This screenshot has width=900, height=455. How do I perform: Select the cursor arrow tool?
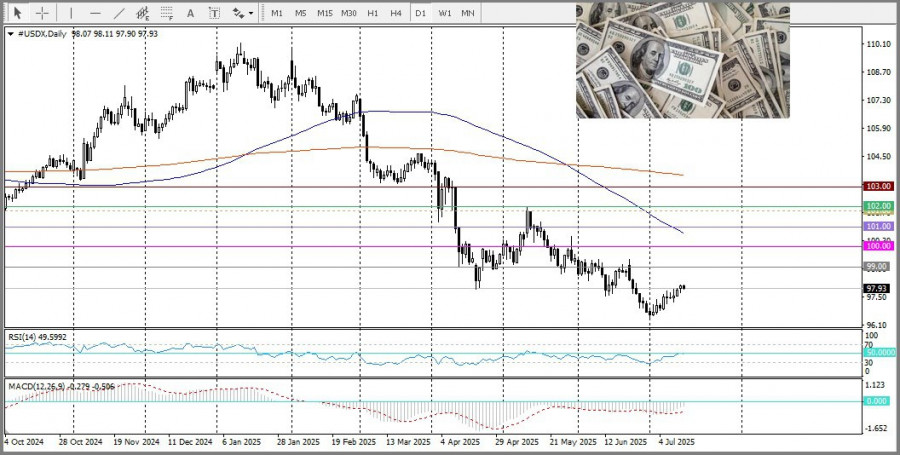[18, 13]
